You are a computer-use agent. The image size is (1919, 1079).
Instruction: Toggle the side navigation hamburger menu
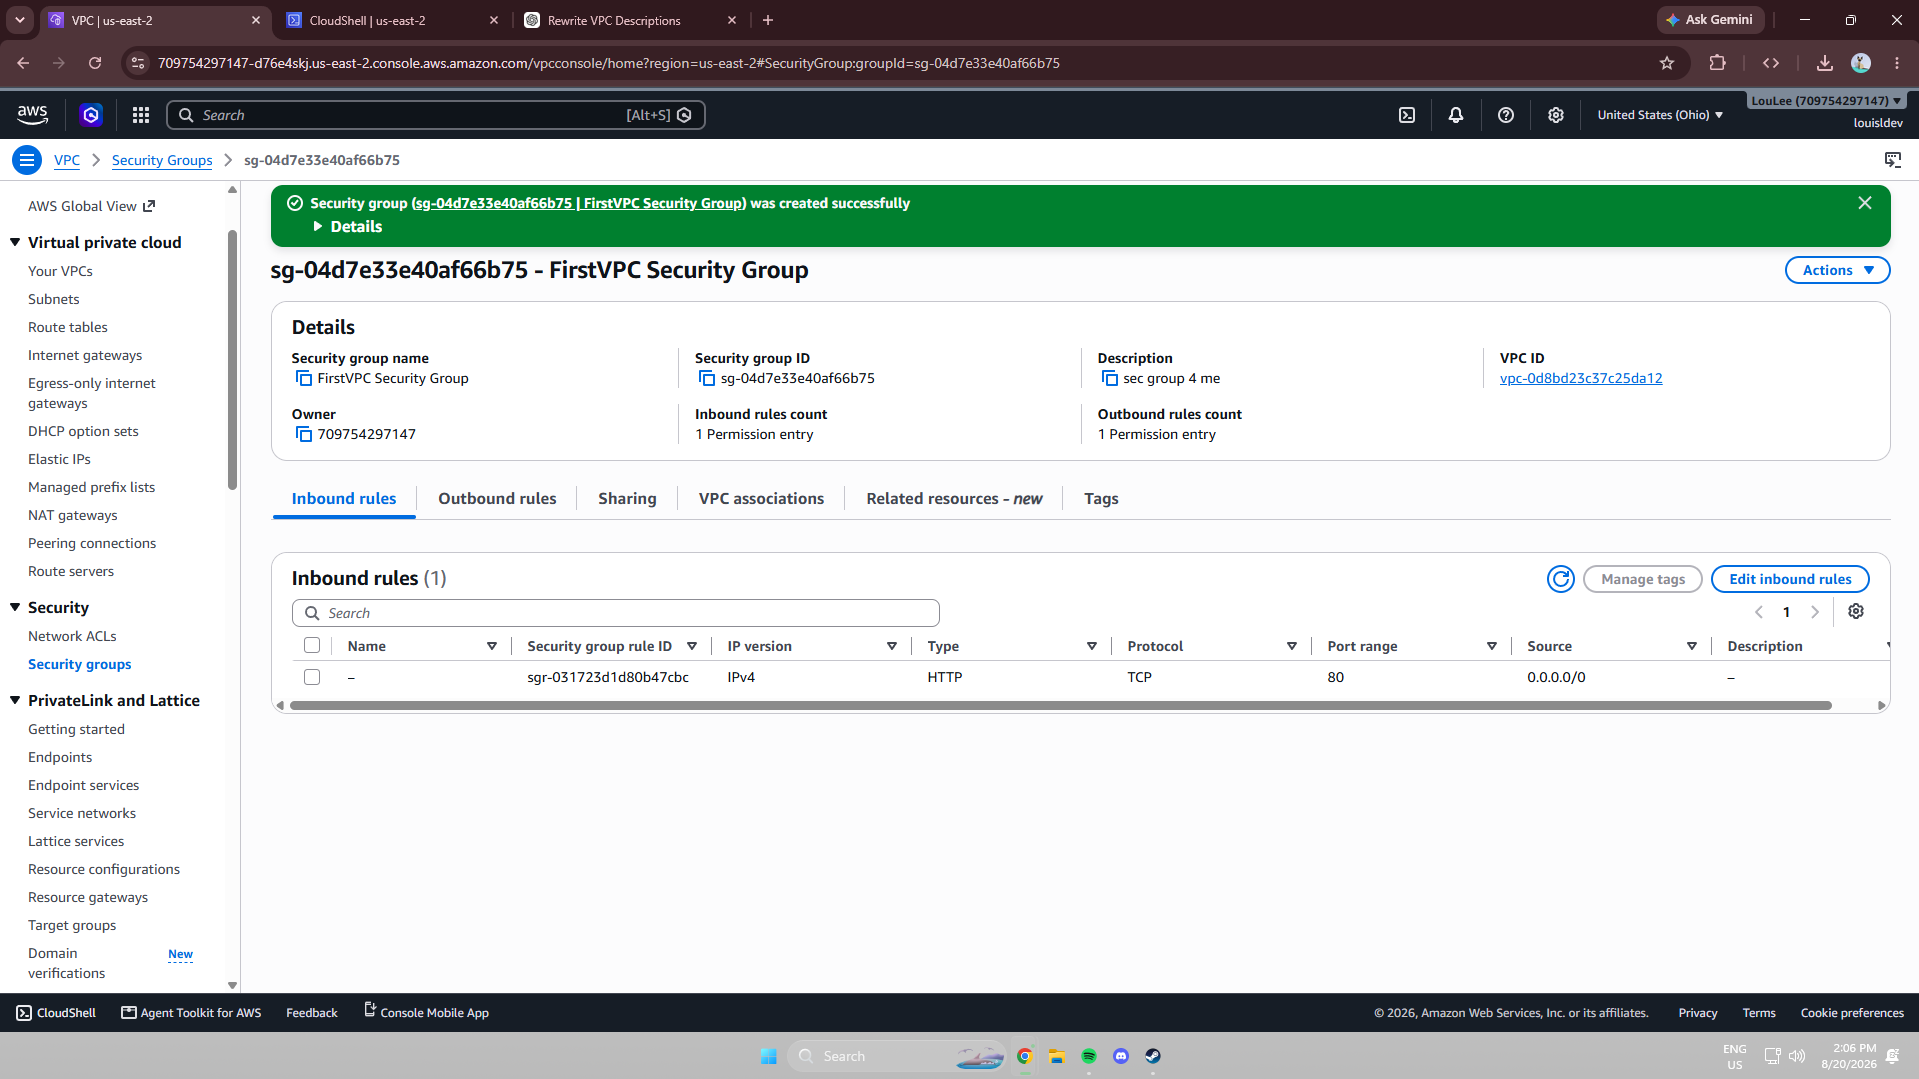click(x=27, y=160)
